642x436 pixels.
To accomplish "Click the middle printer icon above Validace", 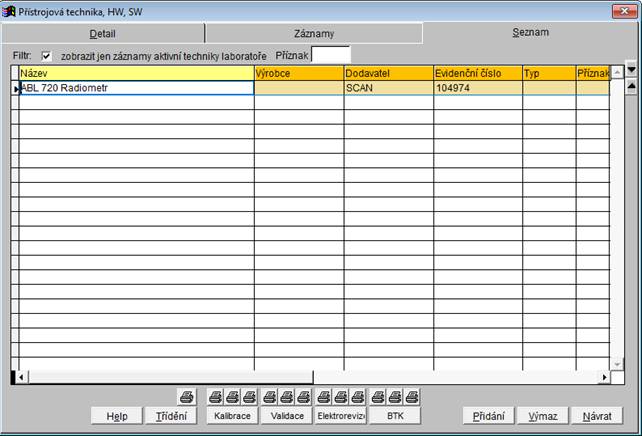I will (287, 397).
